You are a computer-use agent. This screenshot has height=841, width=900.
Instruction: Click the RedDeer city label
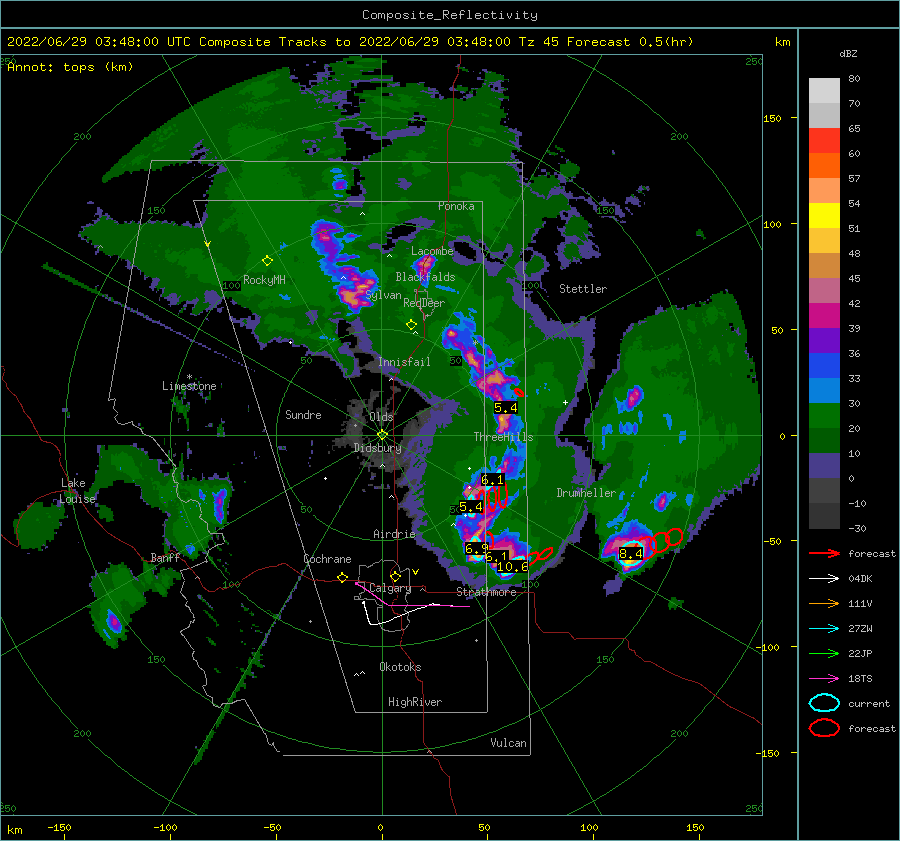tap(424, 303)
